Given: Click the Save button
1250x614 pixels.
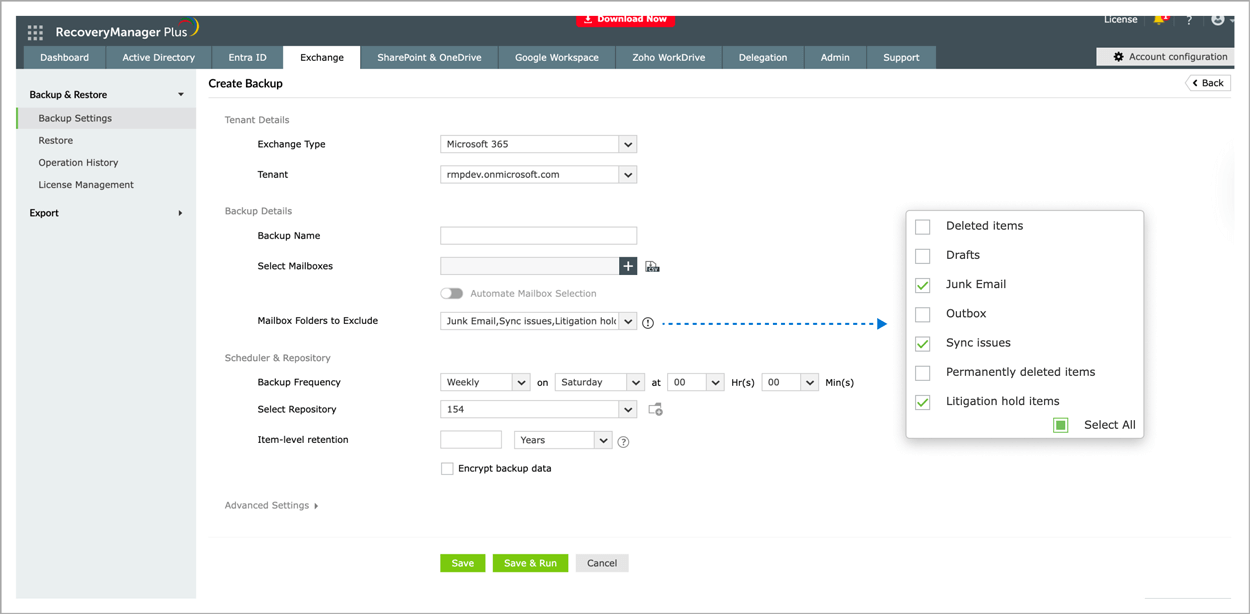Looking at the screenshot, I should coord(463,563).
